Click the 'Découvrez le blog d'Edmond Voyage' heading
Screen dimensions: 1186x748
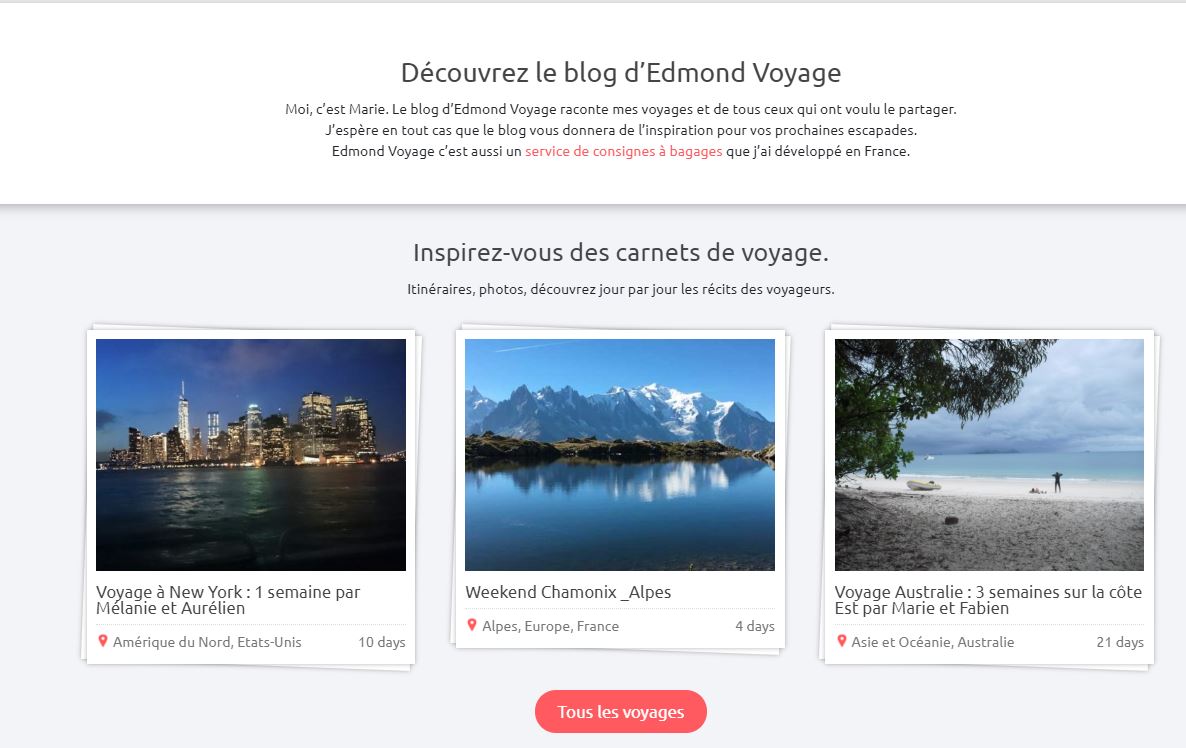coord(621,73)
